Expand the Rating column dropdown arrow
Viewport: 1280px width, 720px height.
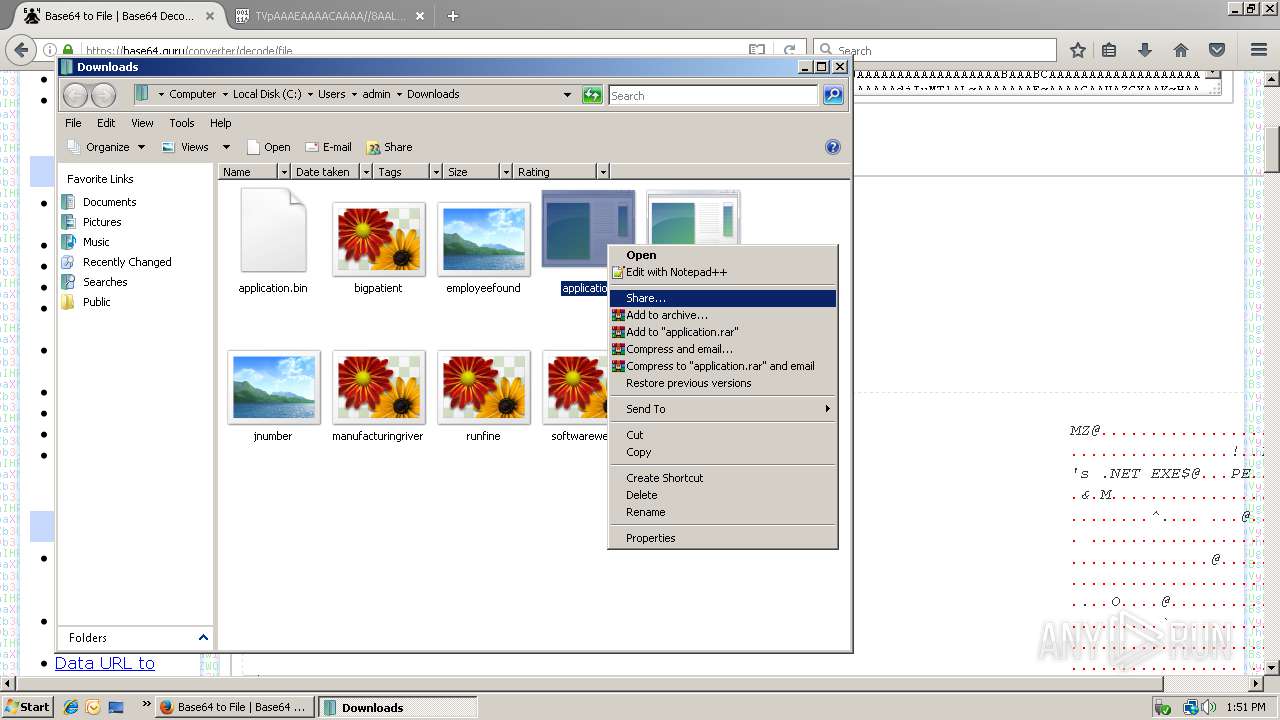click(602, 172)
